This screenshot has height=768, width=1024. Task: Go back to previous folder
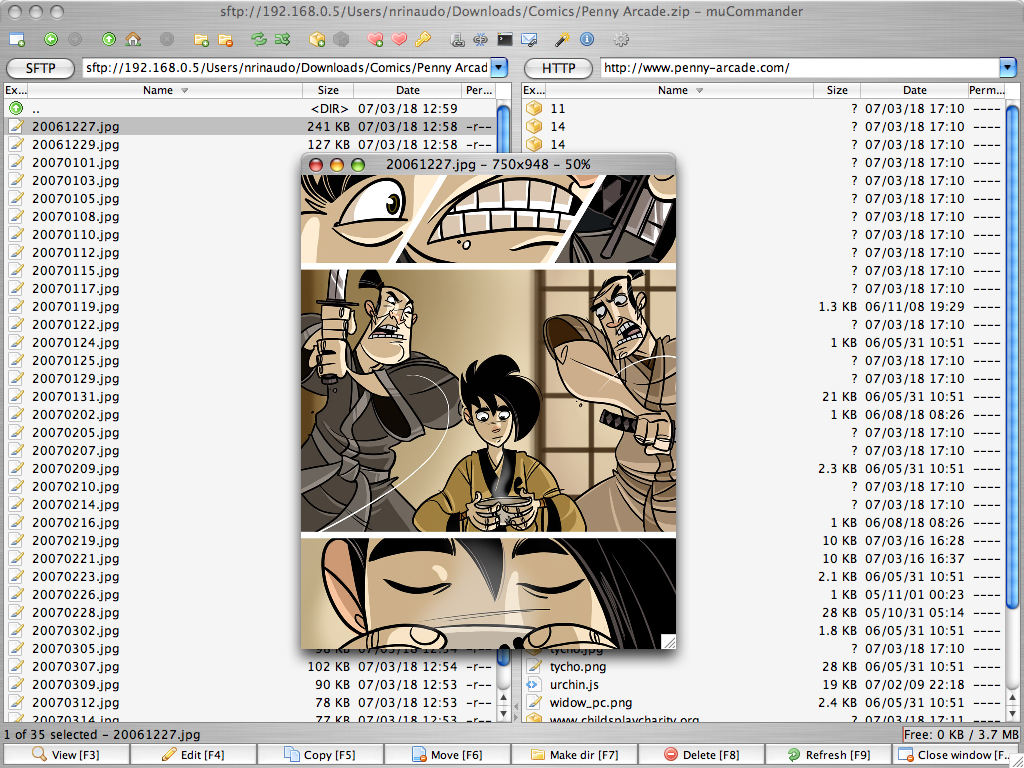coord(51,40)
